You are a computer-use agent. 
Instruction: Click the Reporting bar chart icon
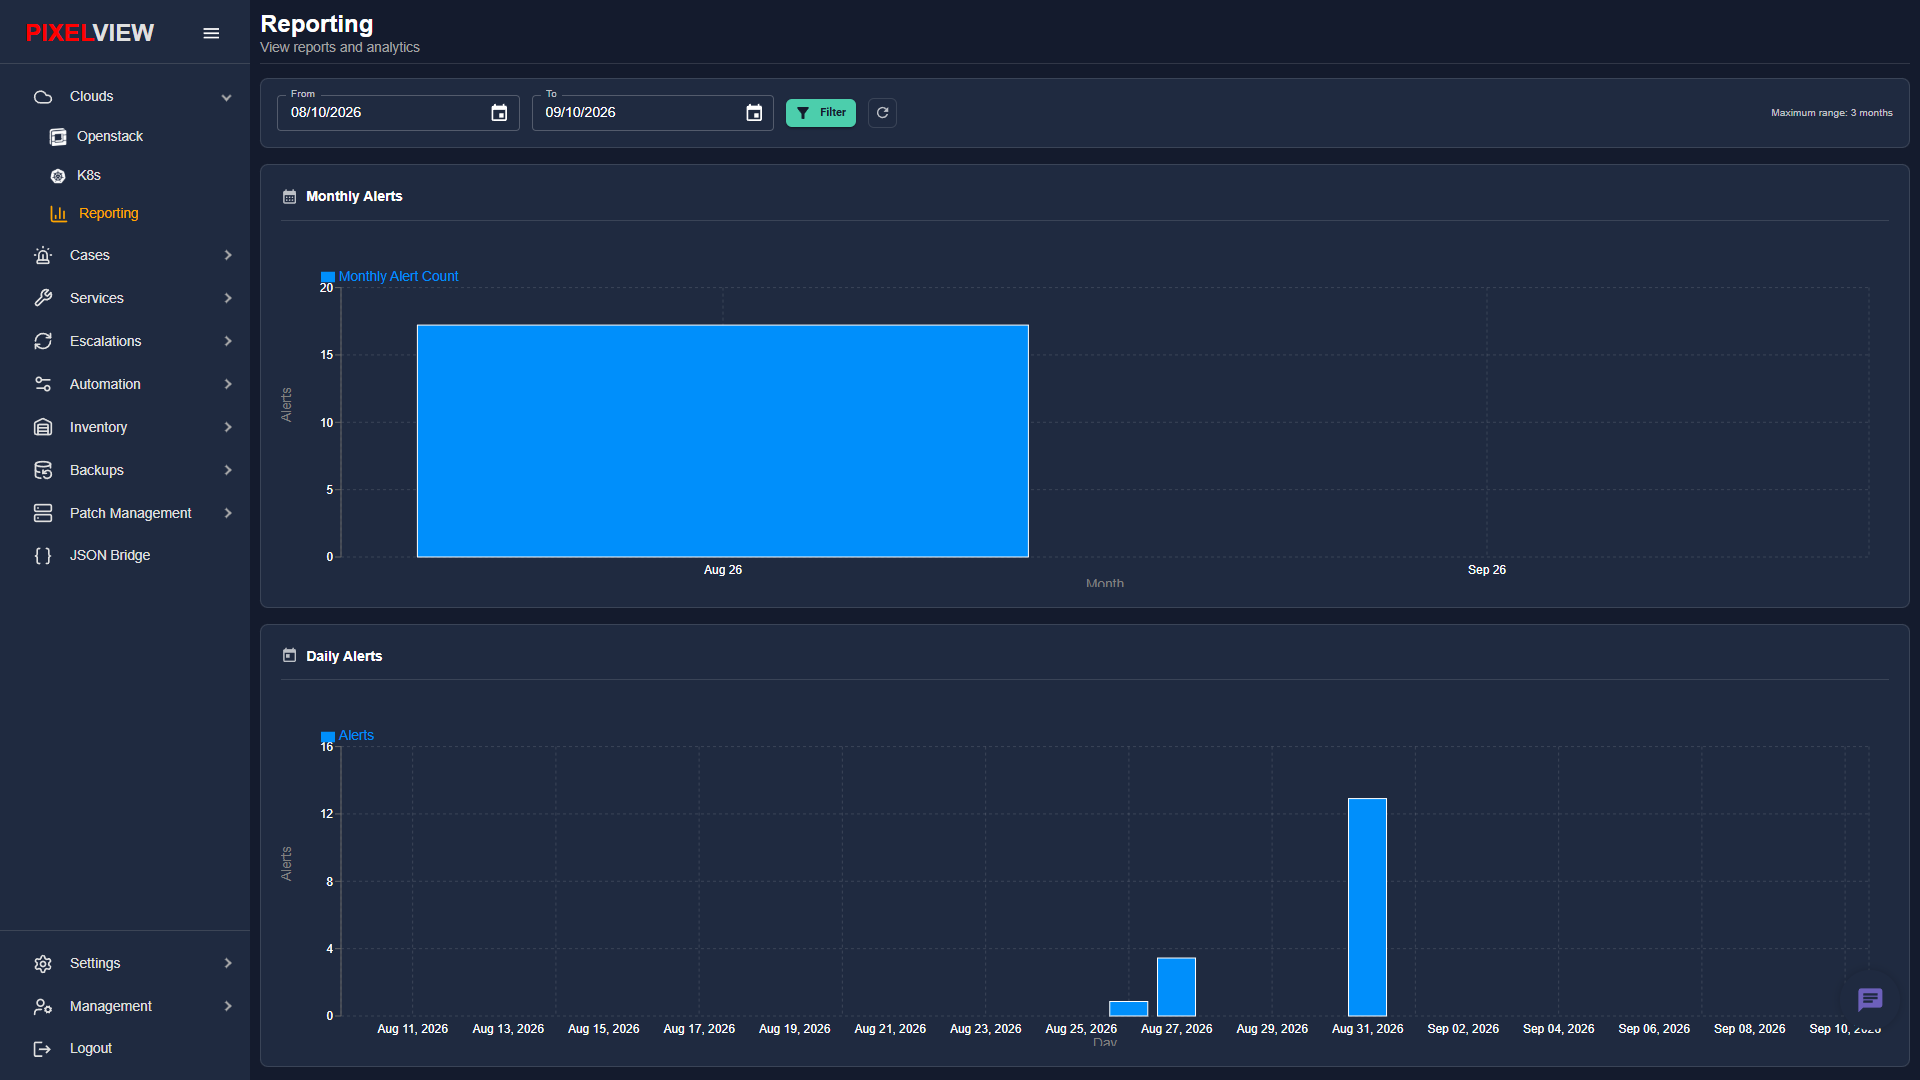(x=58, y=214)
